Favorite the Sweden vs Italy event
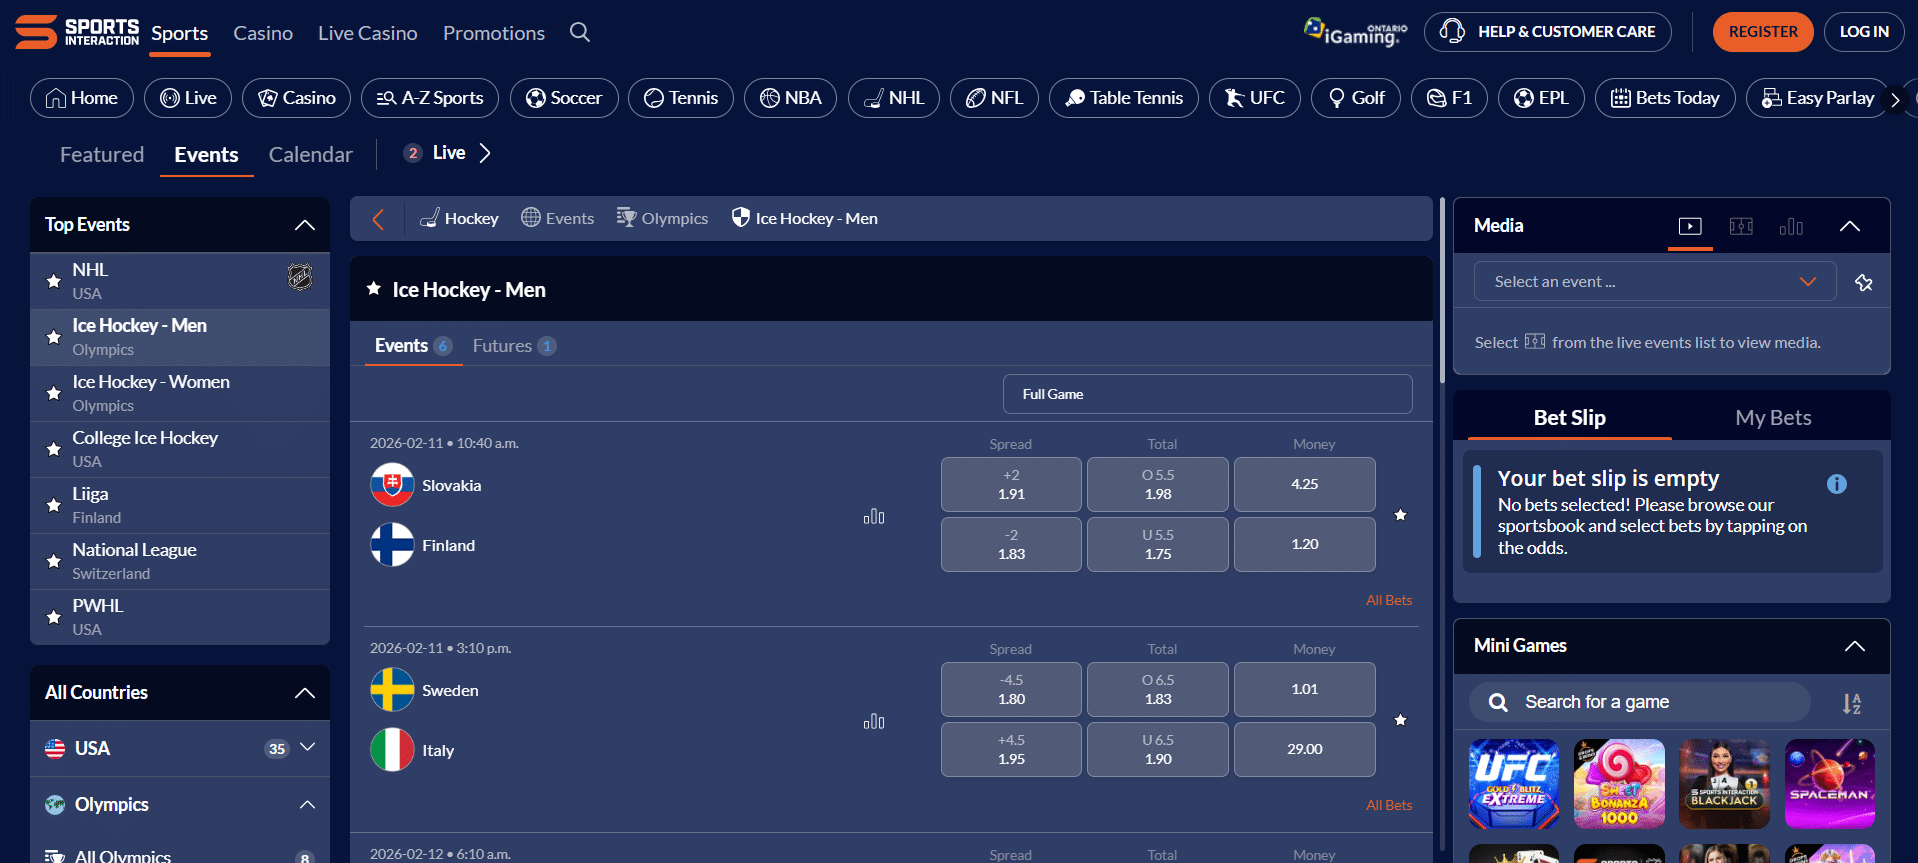Viewport: 1918px width, 863px height. coord(1401,720)
